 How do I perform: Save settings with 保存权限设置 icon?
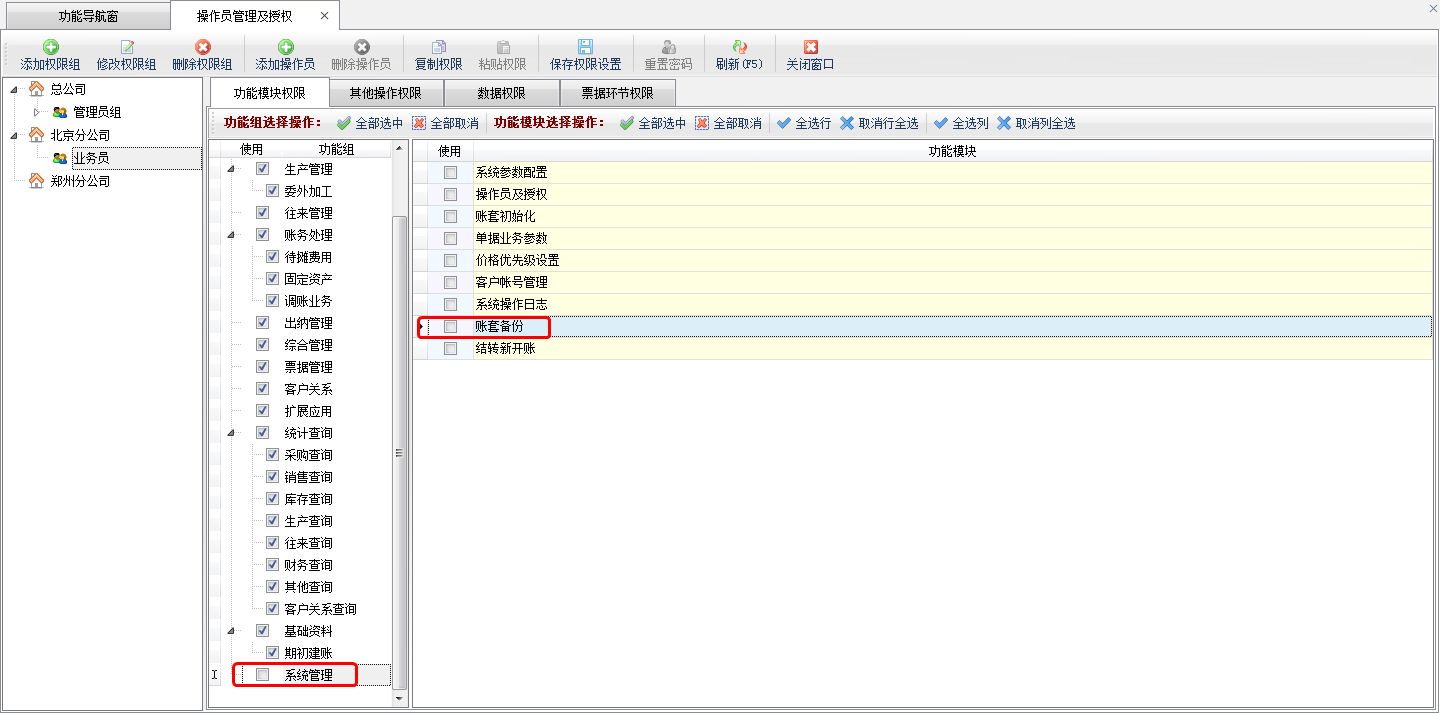[x=585, y=47]
